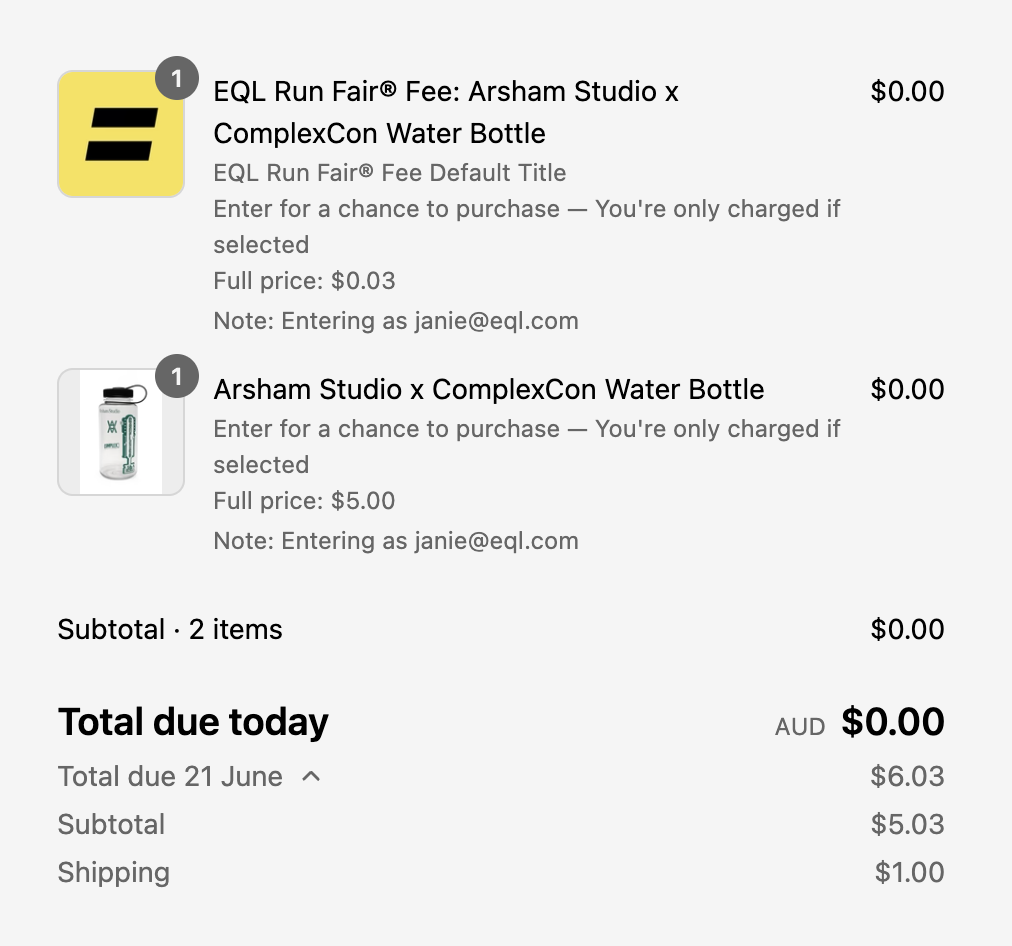Click the janie@eql.com note under water bottle
The height and width of the screenshot is (946, 1012).
click(x=396, y=541)
